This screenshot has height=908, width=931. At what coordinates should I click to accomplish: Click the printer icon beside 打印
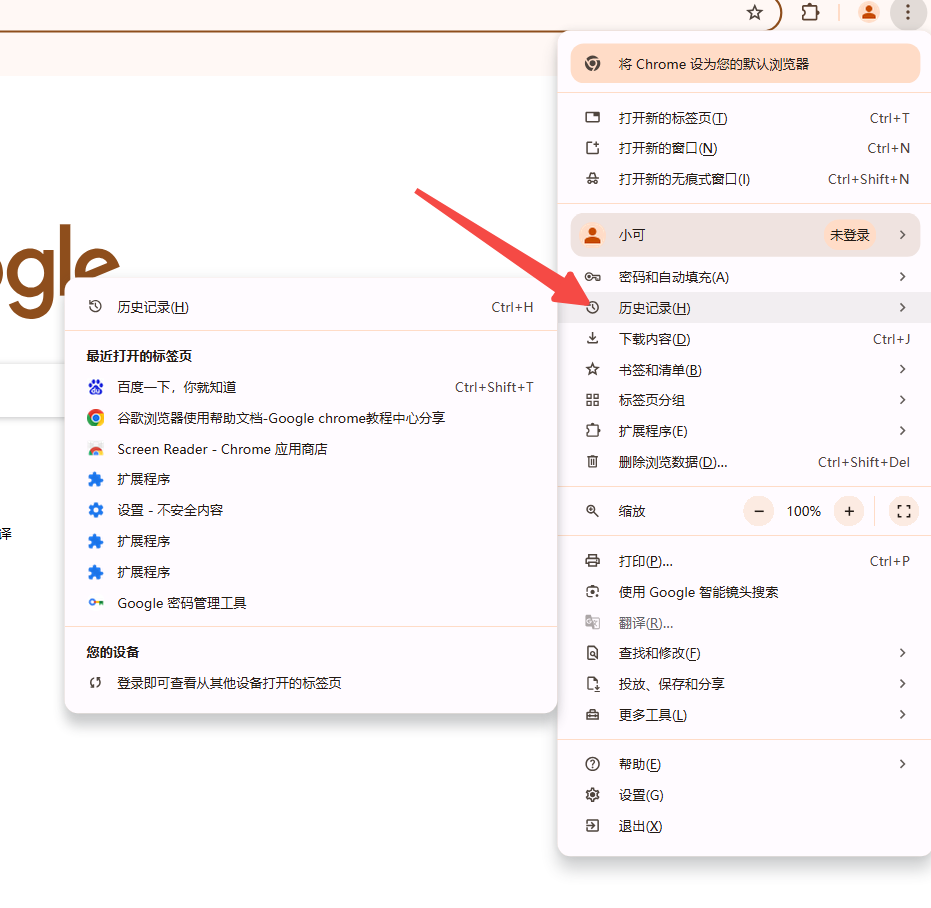[x=593, y=561]
